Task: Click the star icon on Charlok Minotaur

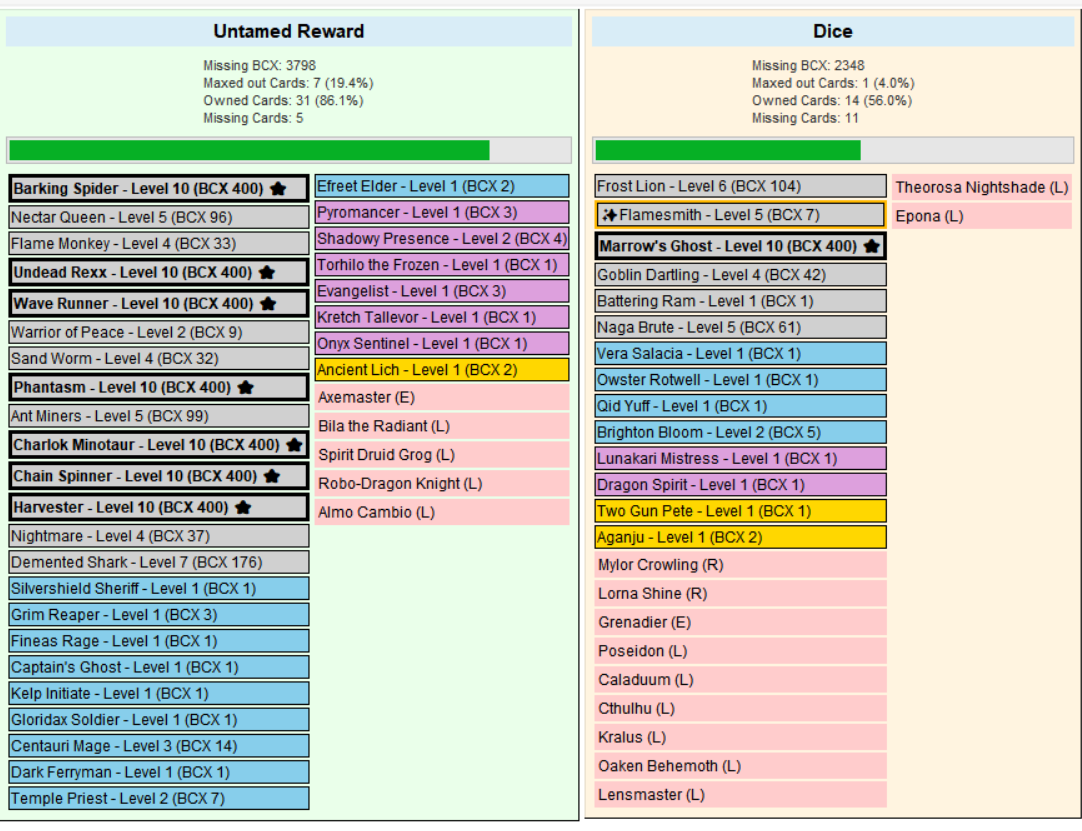Action: (295, 444)
